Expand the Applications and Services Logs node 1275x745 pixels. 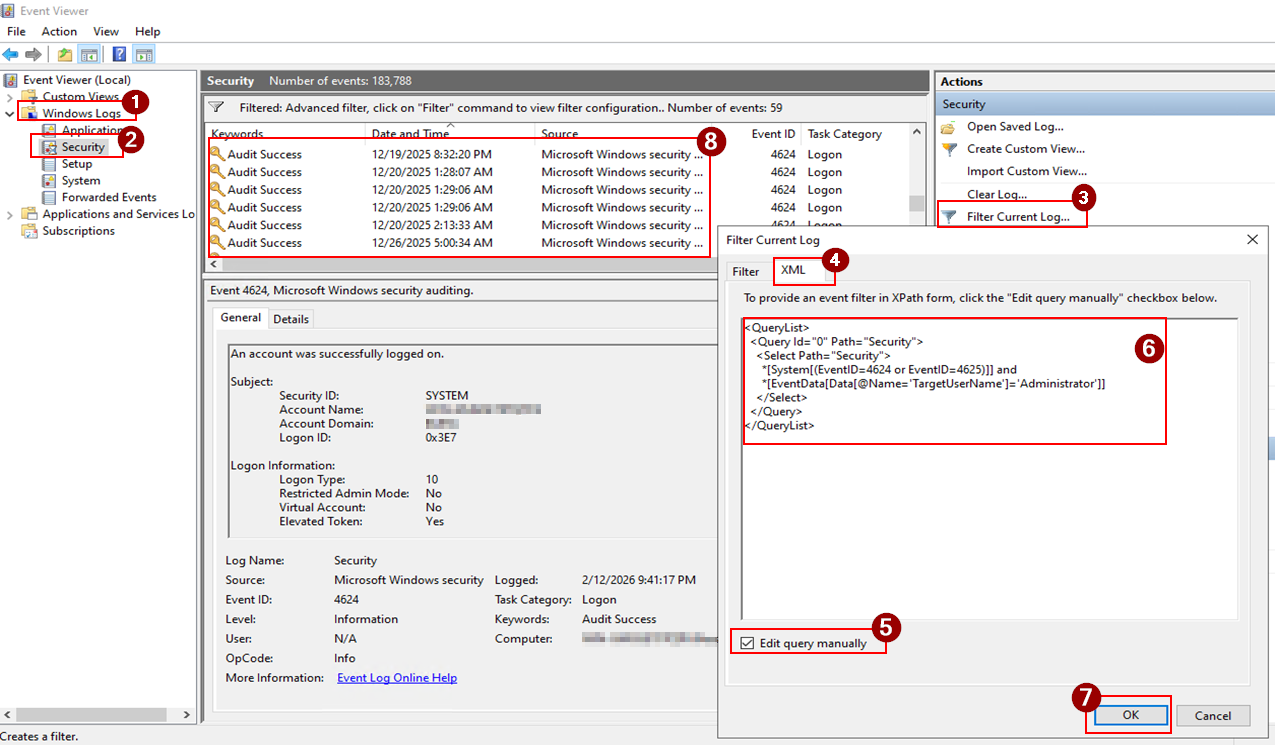[x=8, y=214]
